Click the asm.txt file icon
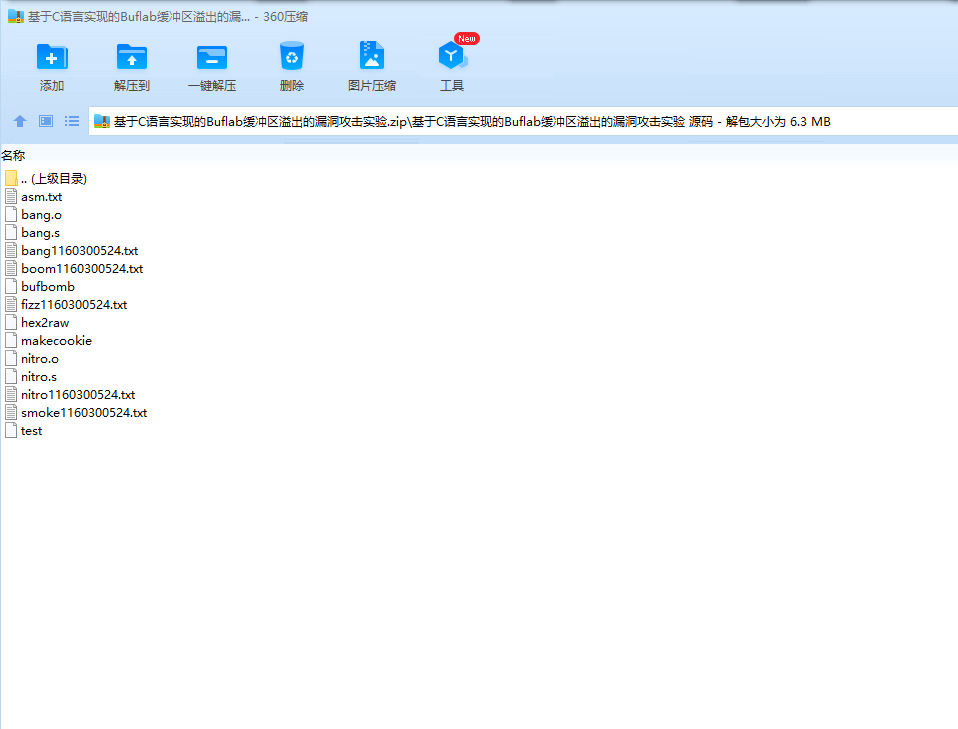This screenshot has height=729, width=958. (11, 196)
